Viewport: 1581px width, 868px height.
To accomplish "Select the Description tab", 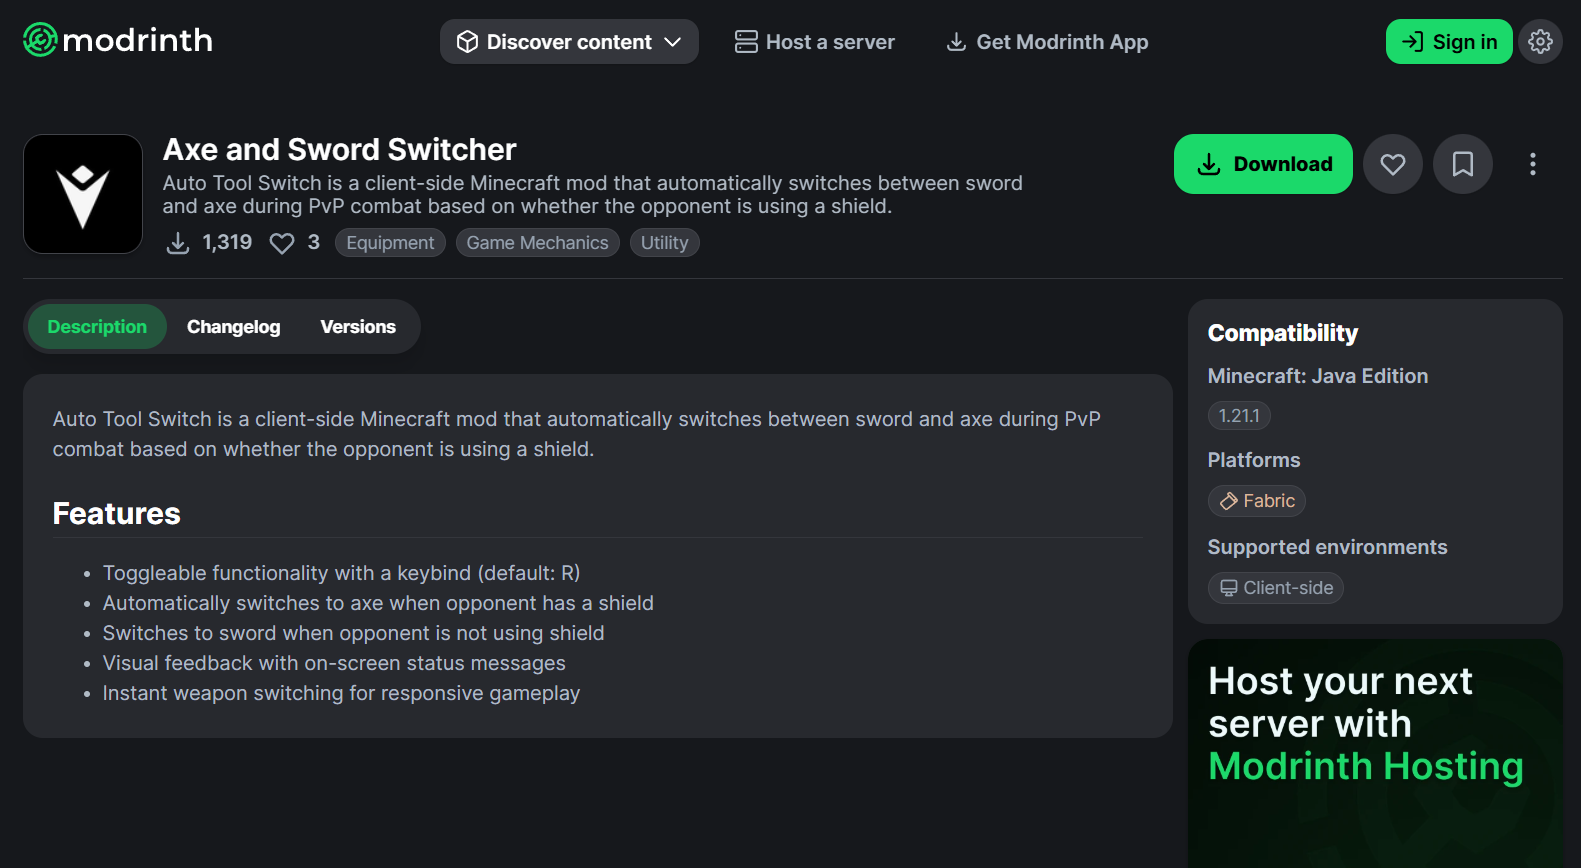I will 97,327.
